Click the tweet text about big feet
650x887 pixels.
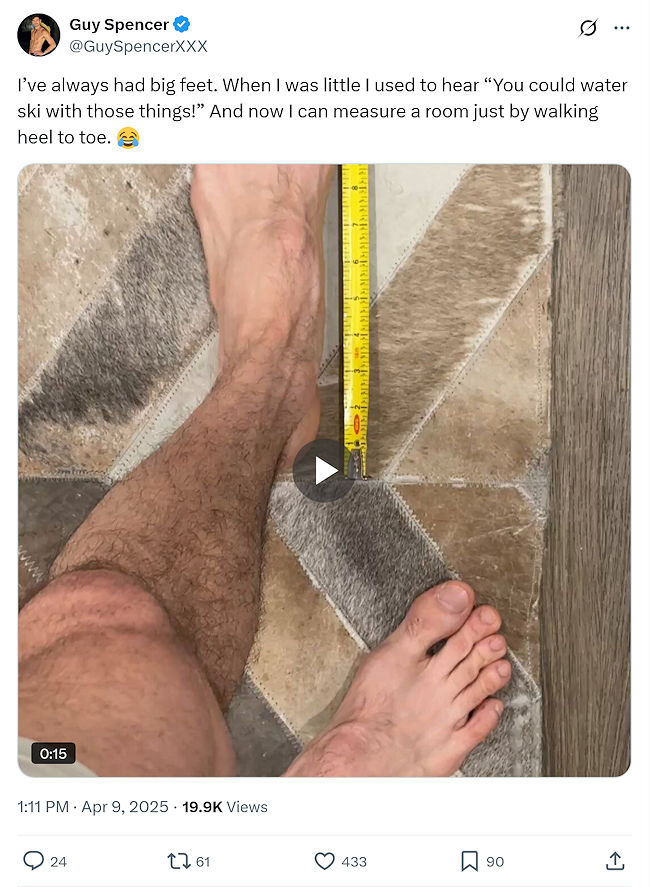point(322,111)
